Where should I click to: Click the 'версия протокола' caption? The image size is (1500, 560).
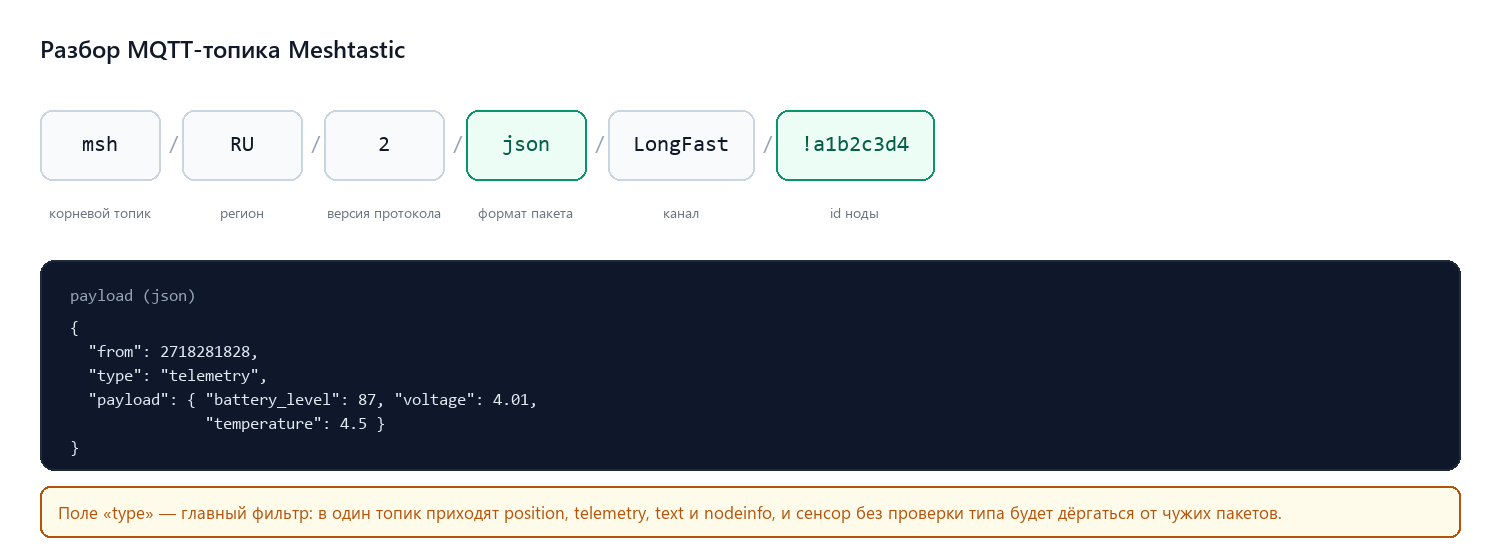(384, 214)
